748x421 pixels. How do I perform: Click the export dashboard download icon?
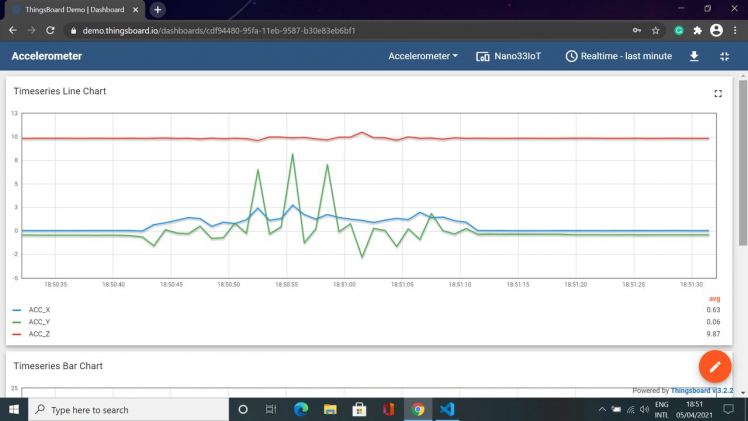(695, 56)
